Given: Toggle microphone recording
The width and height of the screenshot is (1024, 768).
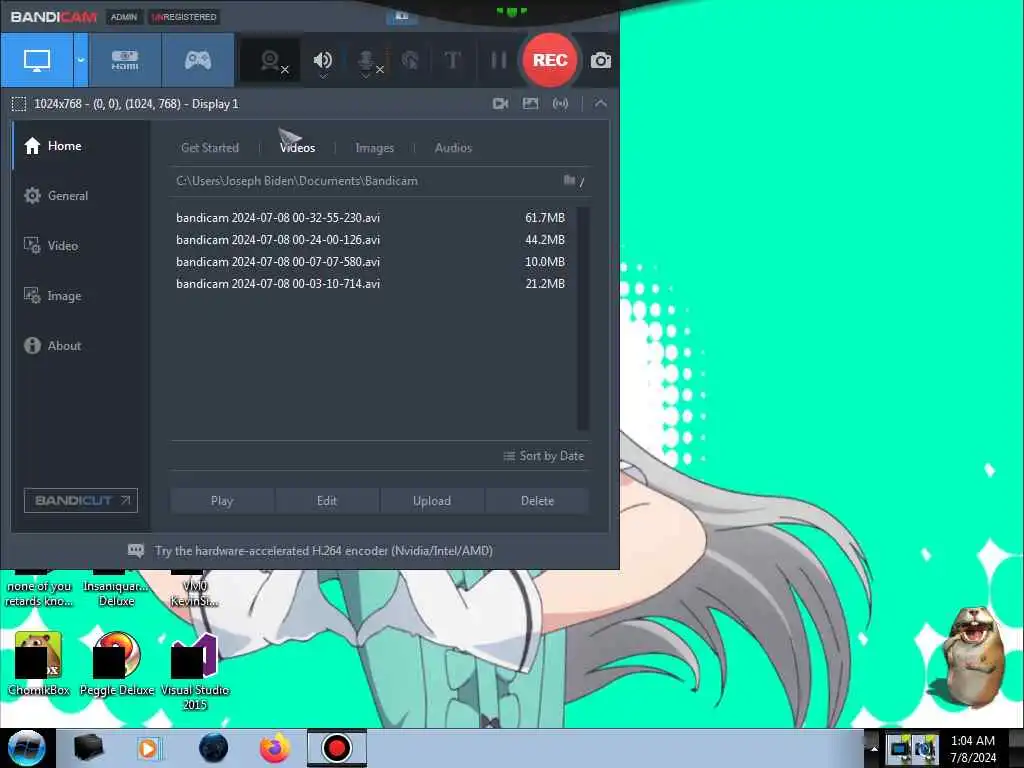Looking at the screenshot, I should pyautogui.click(x=368, y=62).
